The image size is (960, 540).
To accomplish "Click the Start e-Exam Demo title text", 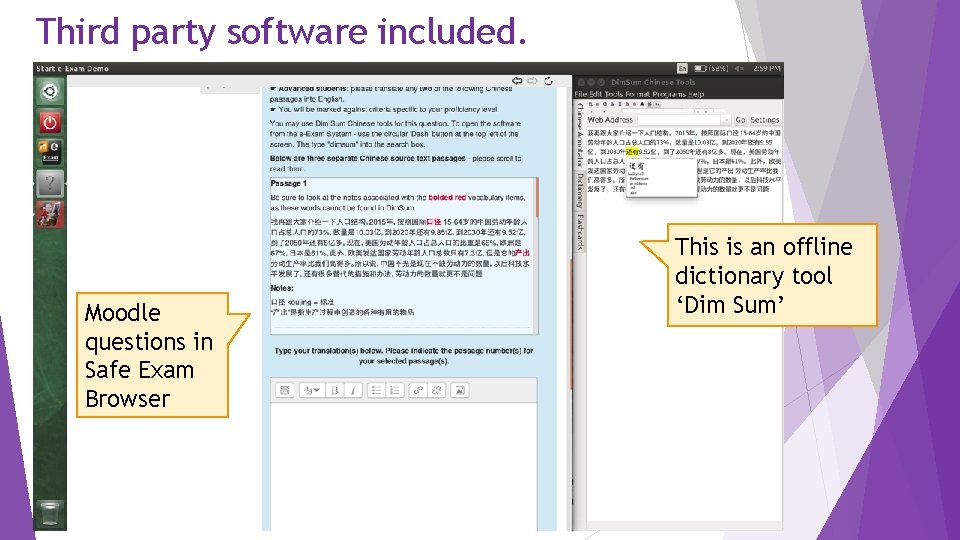I will (72, 69).
